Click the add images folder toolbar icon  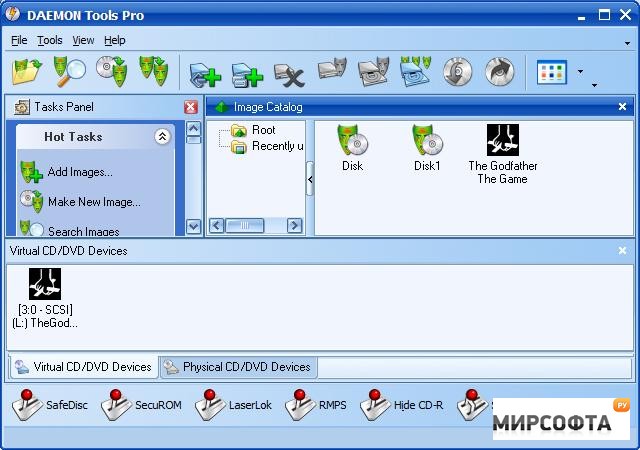coord(27,72)
